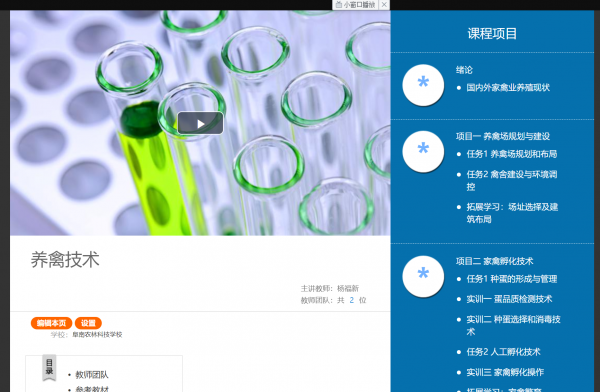This screenshot has height=392, width=600.
Task: Open 任务2 人工孵化技术
Action: (503, 352)
